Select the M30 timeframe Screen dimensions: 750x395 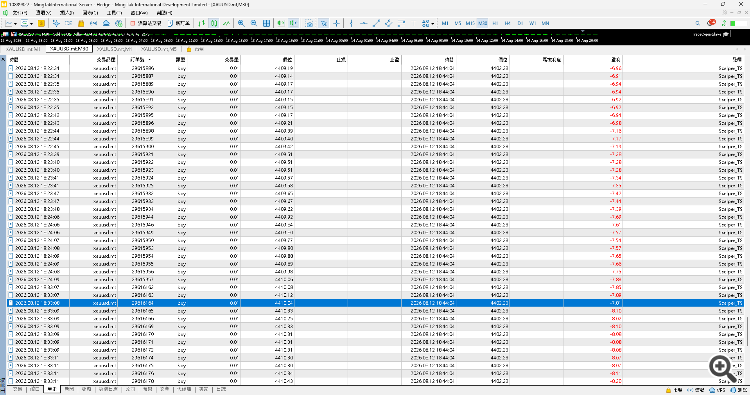[483, 23]
